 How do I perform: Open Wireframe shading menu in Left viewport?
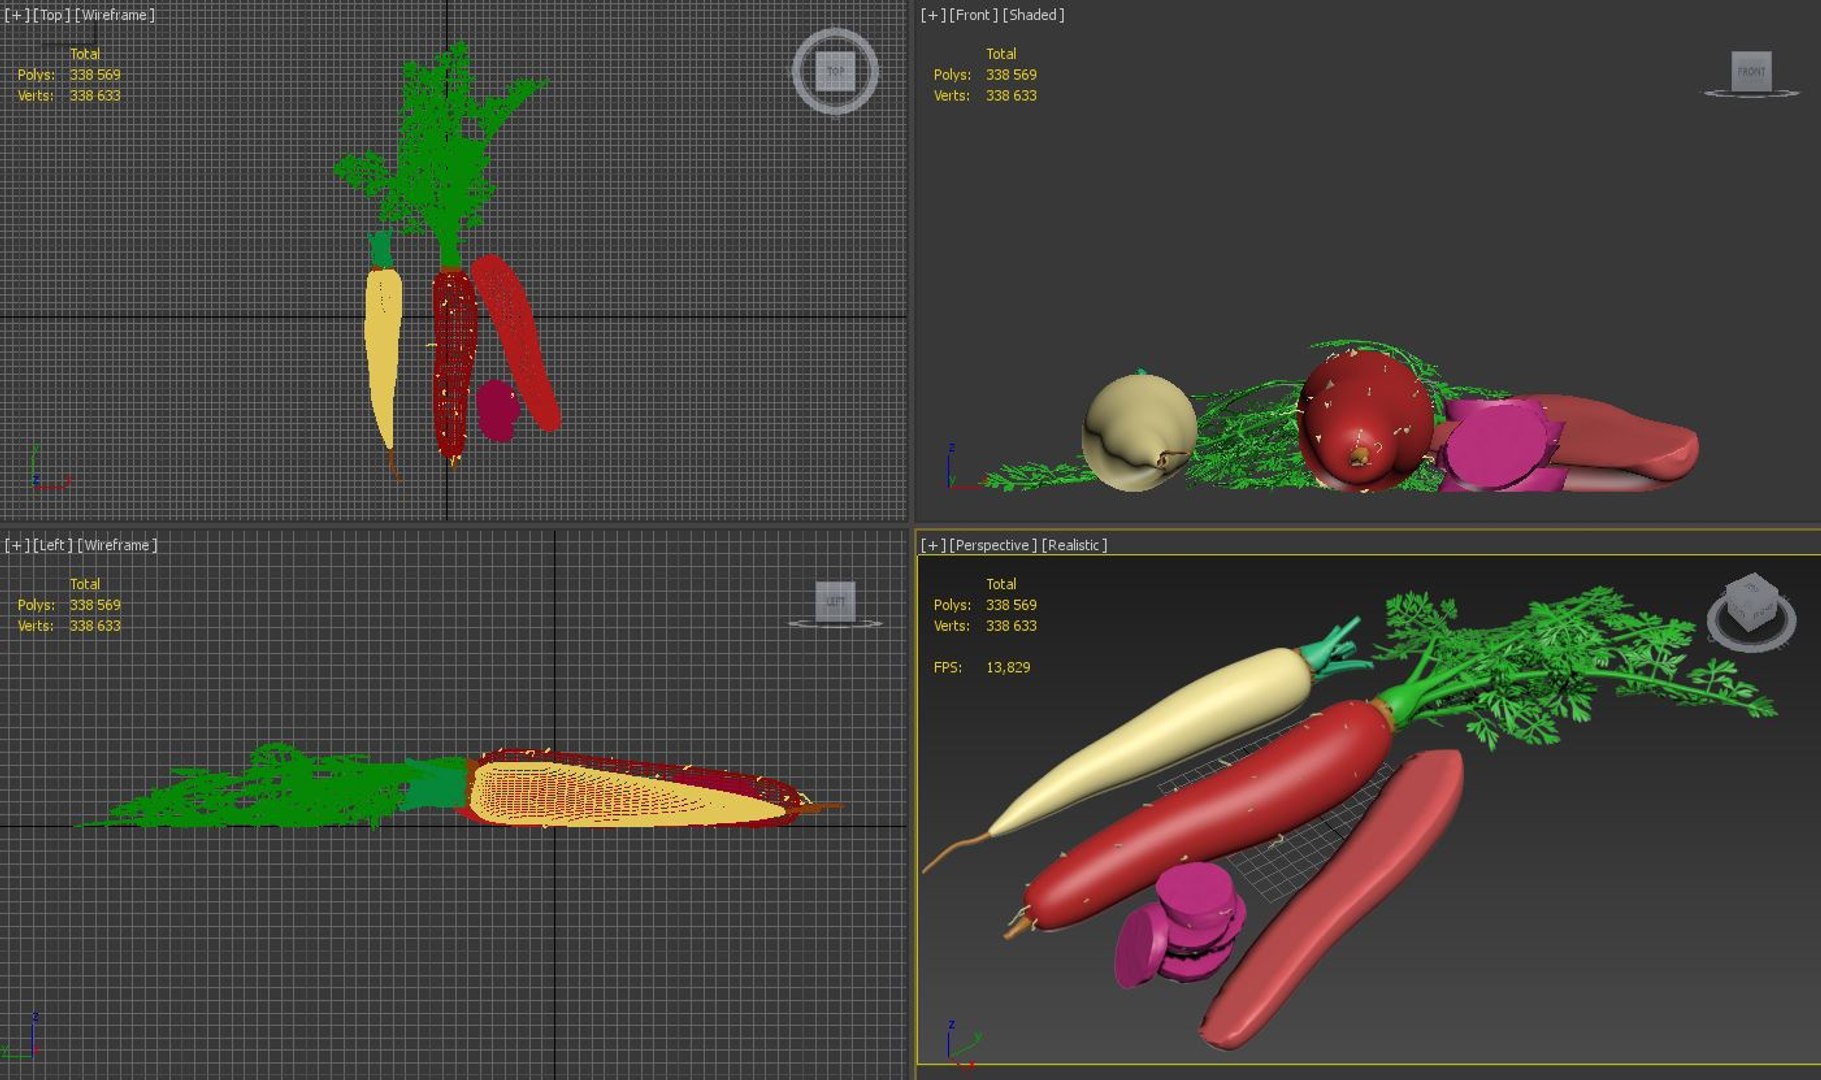pyautogui.click(x=118, y=545)
